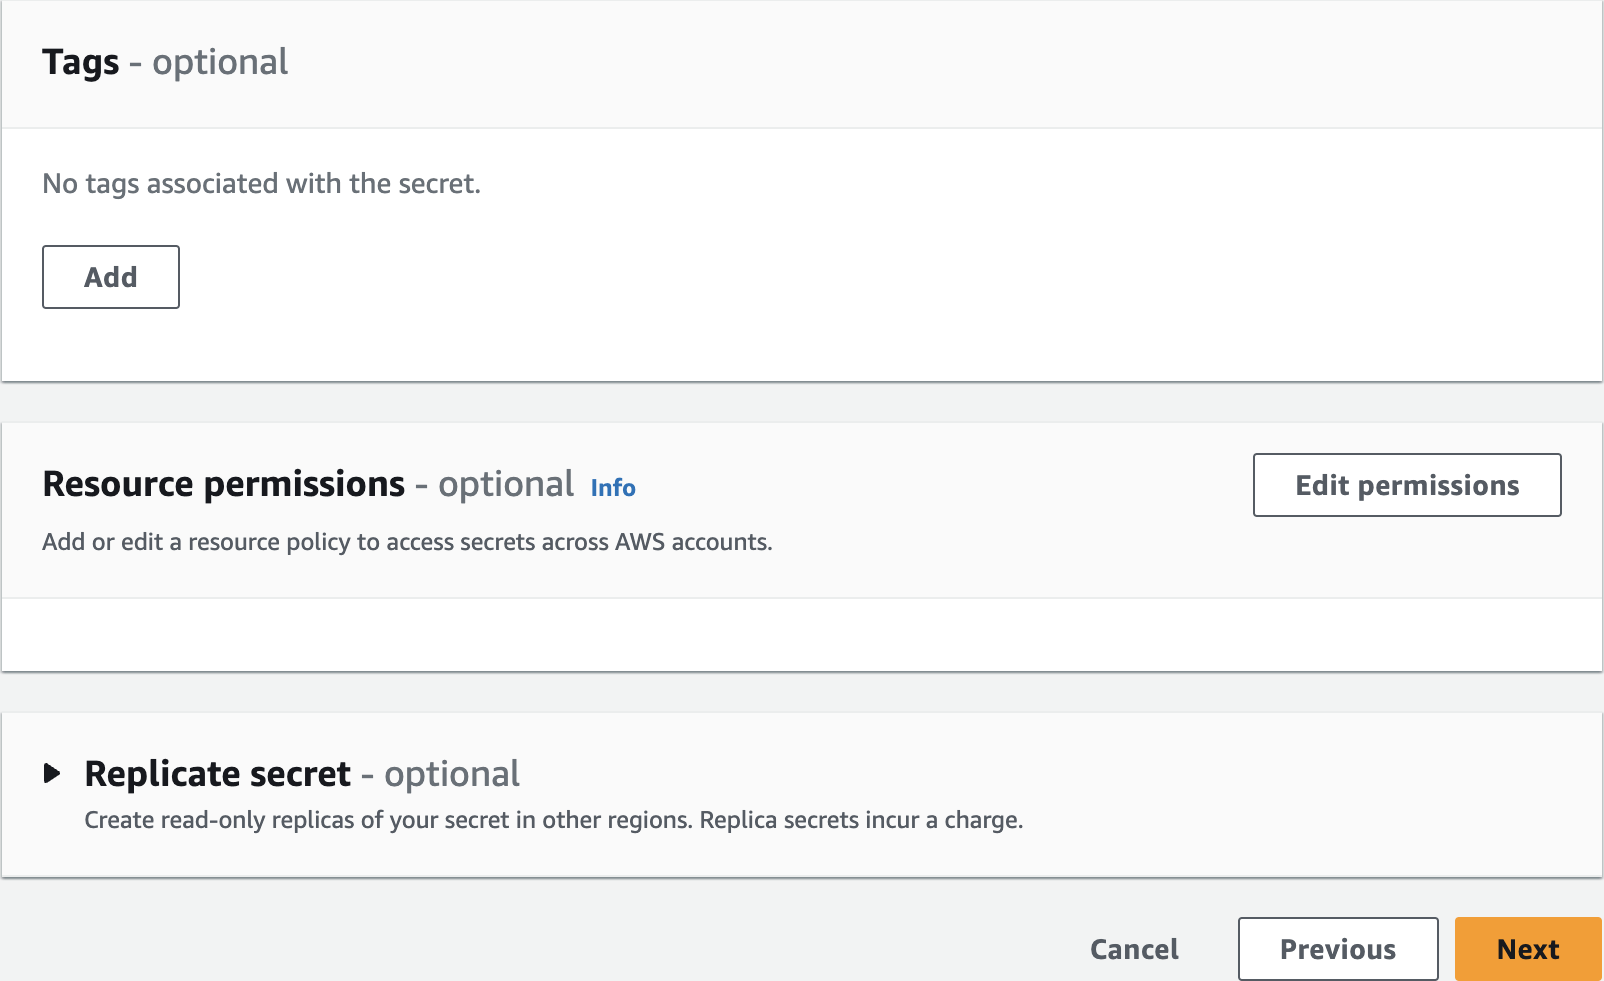Image resolution: width=1604 pixels, height=981 pixels.
Task: Click the 'No tags associated with the secret' message
Action: click(261, 184)
